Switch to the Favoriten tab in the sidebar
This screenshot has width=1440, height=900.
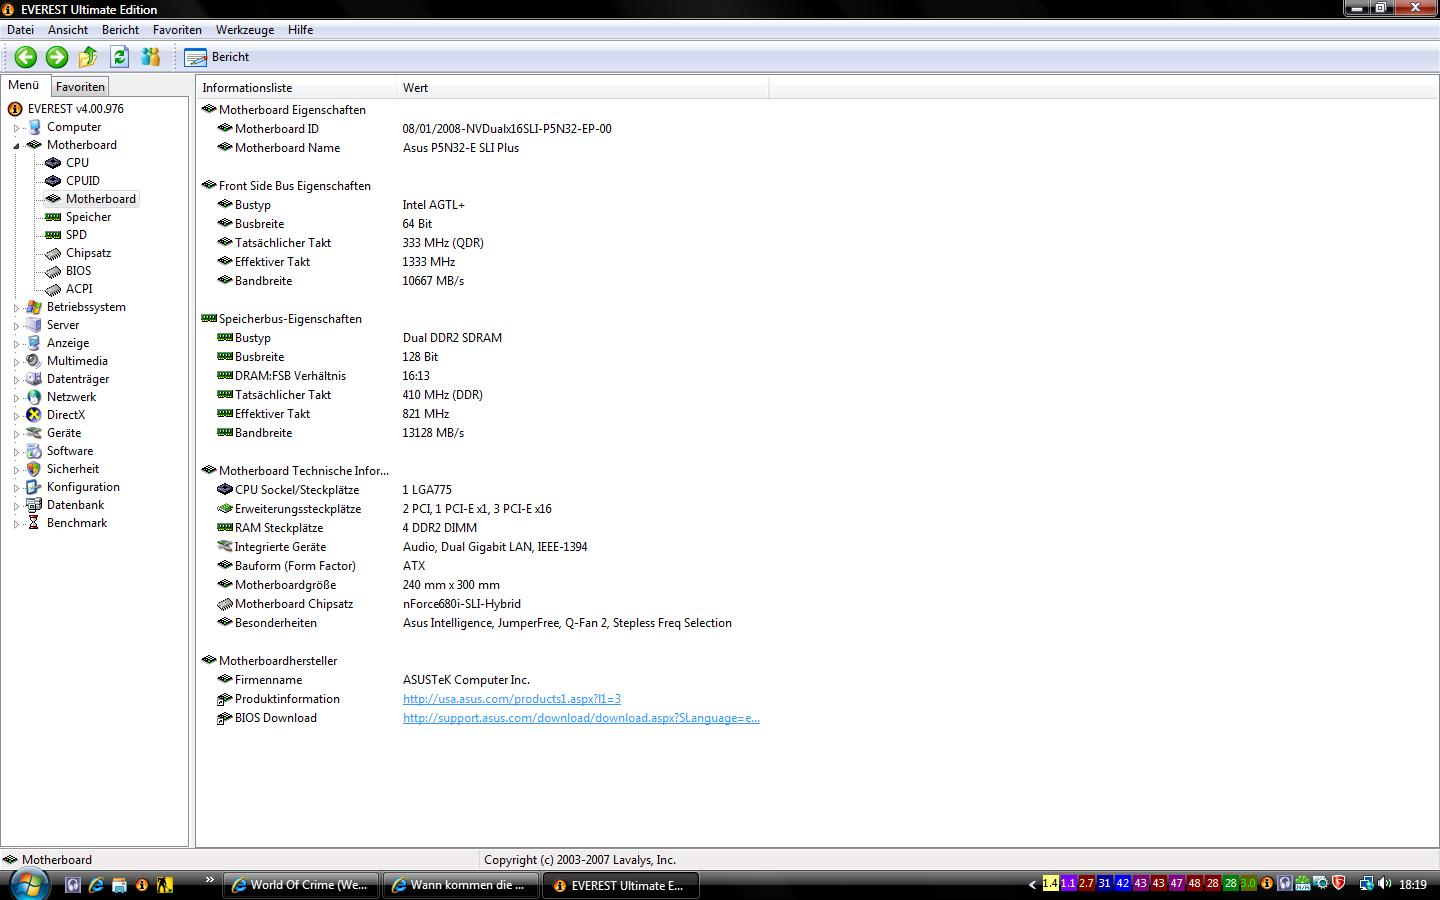pyautogui.click(x=80, y=87)
